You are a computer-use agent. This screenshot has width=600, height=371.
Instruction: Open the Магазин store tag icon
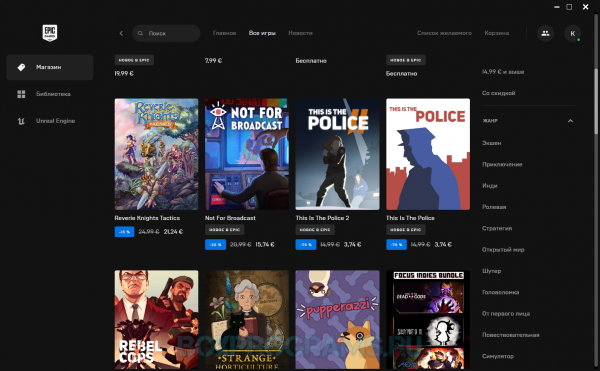pos(21,67)
